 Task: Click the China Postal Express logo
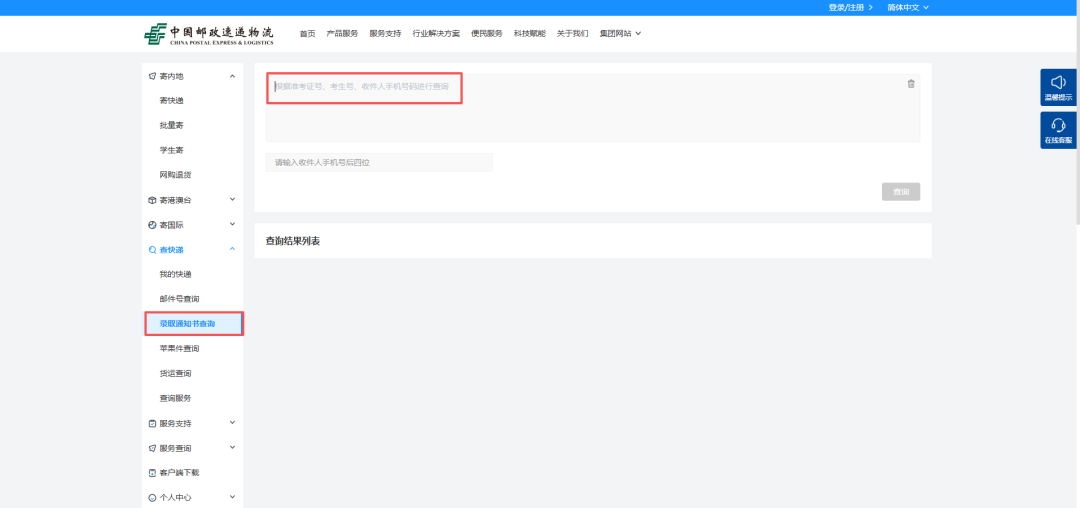tap(209, 34)
